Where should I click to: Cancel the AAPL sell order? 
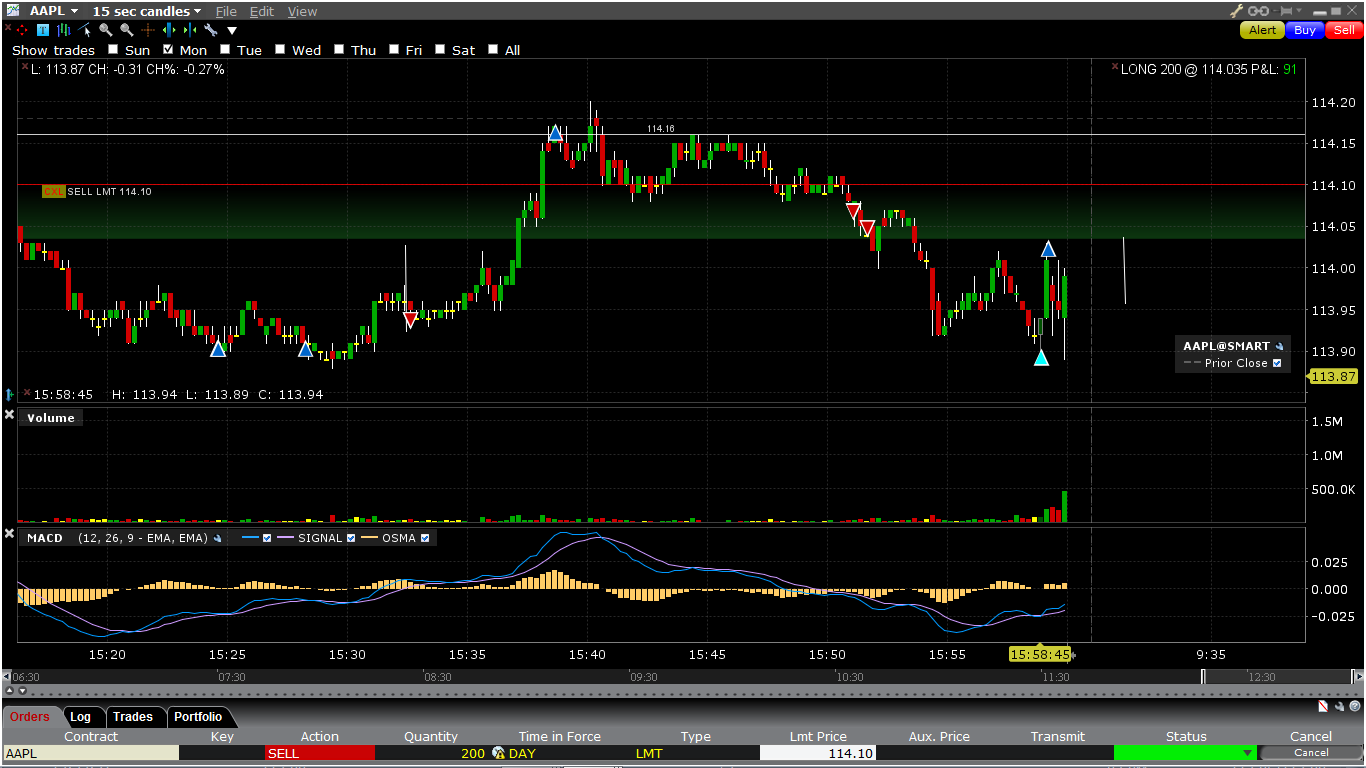pyautogui.click(x=1310, y=753)
